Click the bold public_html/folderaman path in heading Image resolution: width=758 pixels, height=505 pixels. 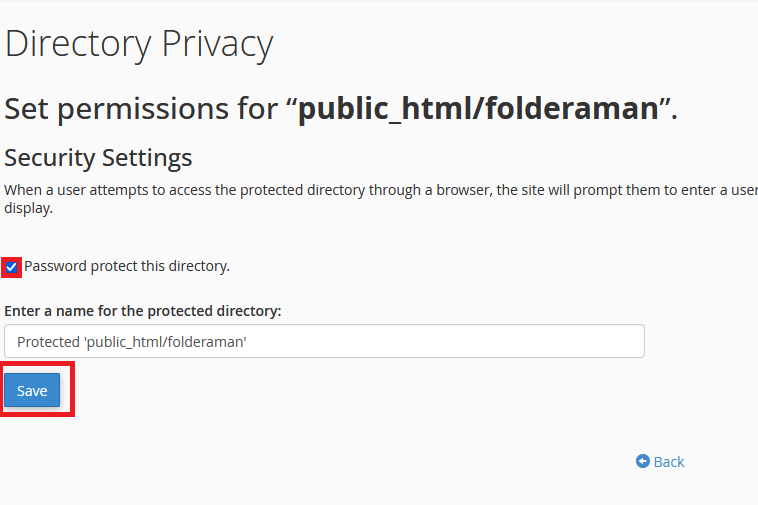[478, 108]
